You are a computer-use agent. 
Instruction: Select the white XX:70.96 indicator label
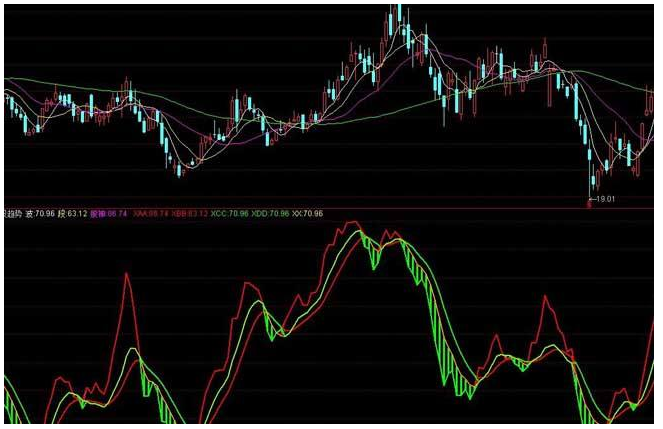pyautogui.click(x=307, y=214)
